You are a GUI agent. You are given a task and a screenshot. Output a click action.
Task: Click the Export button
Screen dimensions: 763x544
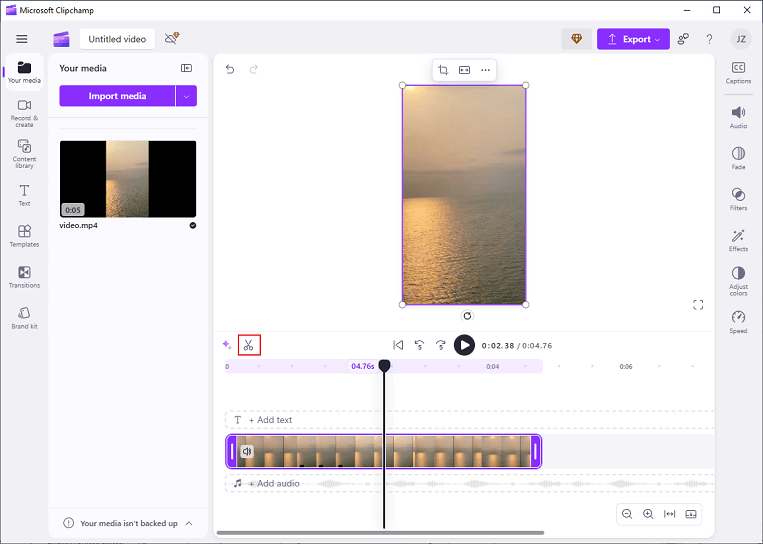633,39
